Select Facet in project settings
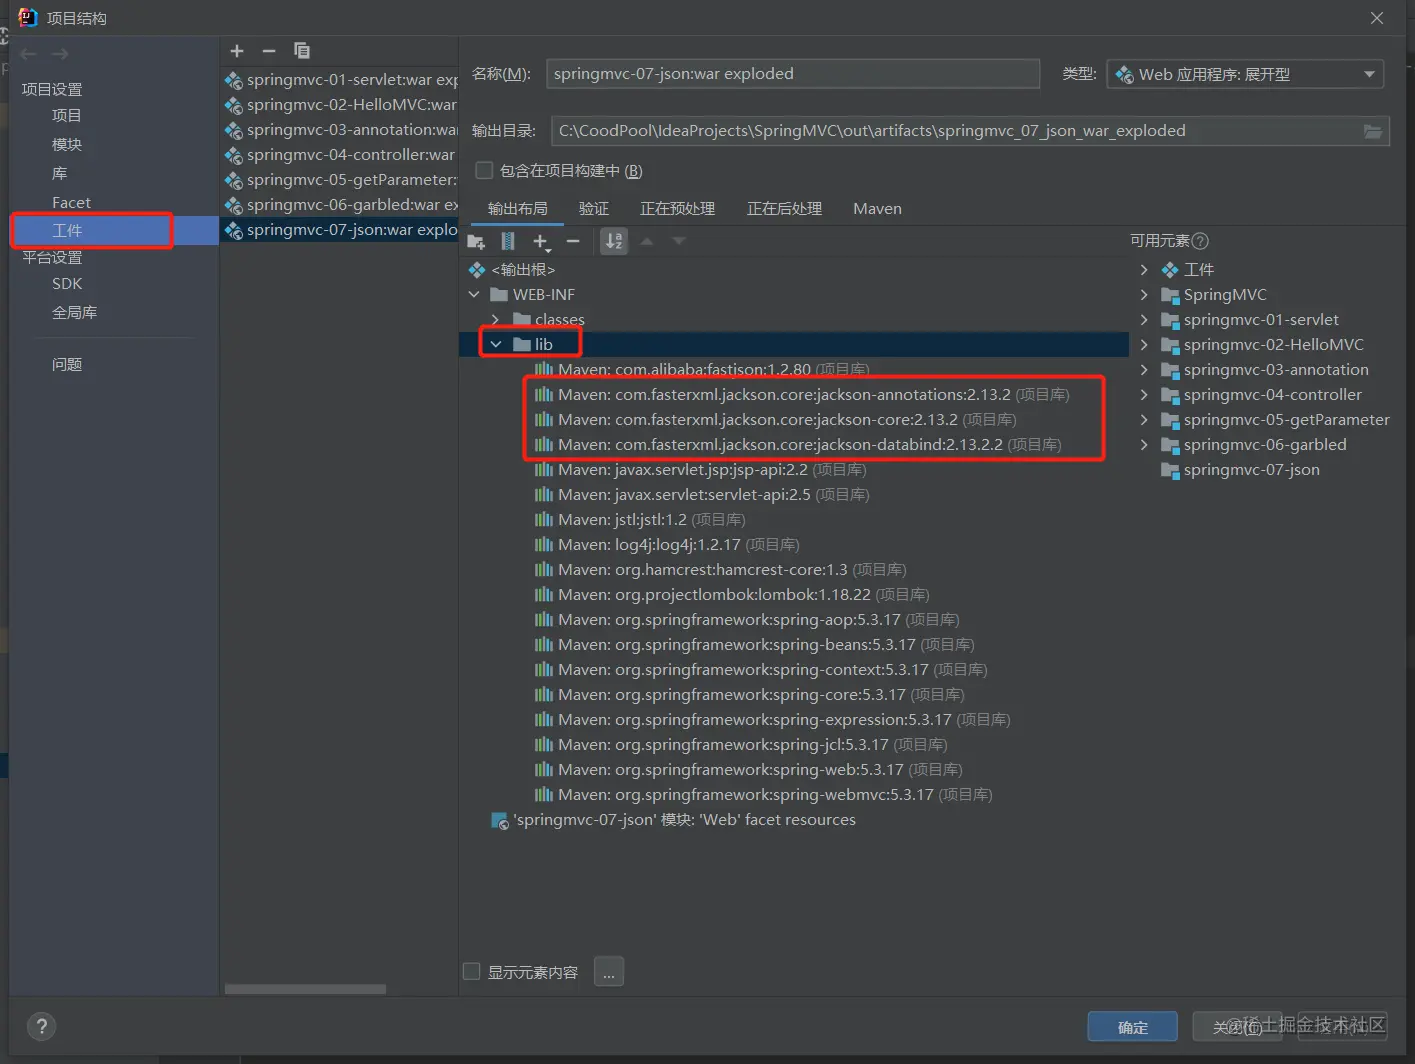Viewport: 1415px width, 1064px height. coord(71,202)
